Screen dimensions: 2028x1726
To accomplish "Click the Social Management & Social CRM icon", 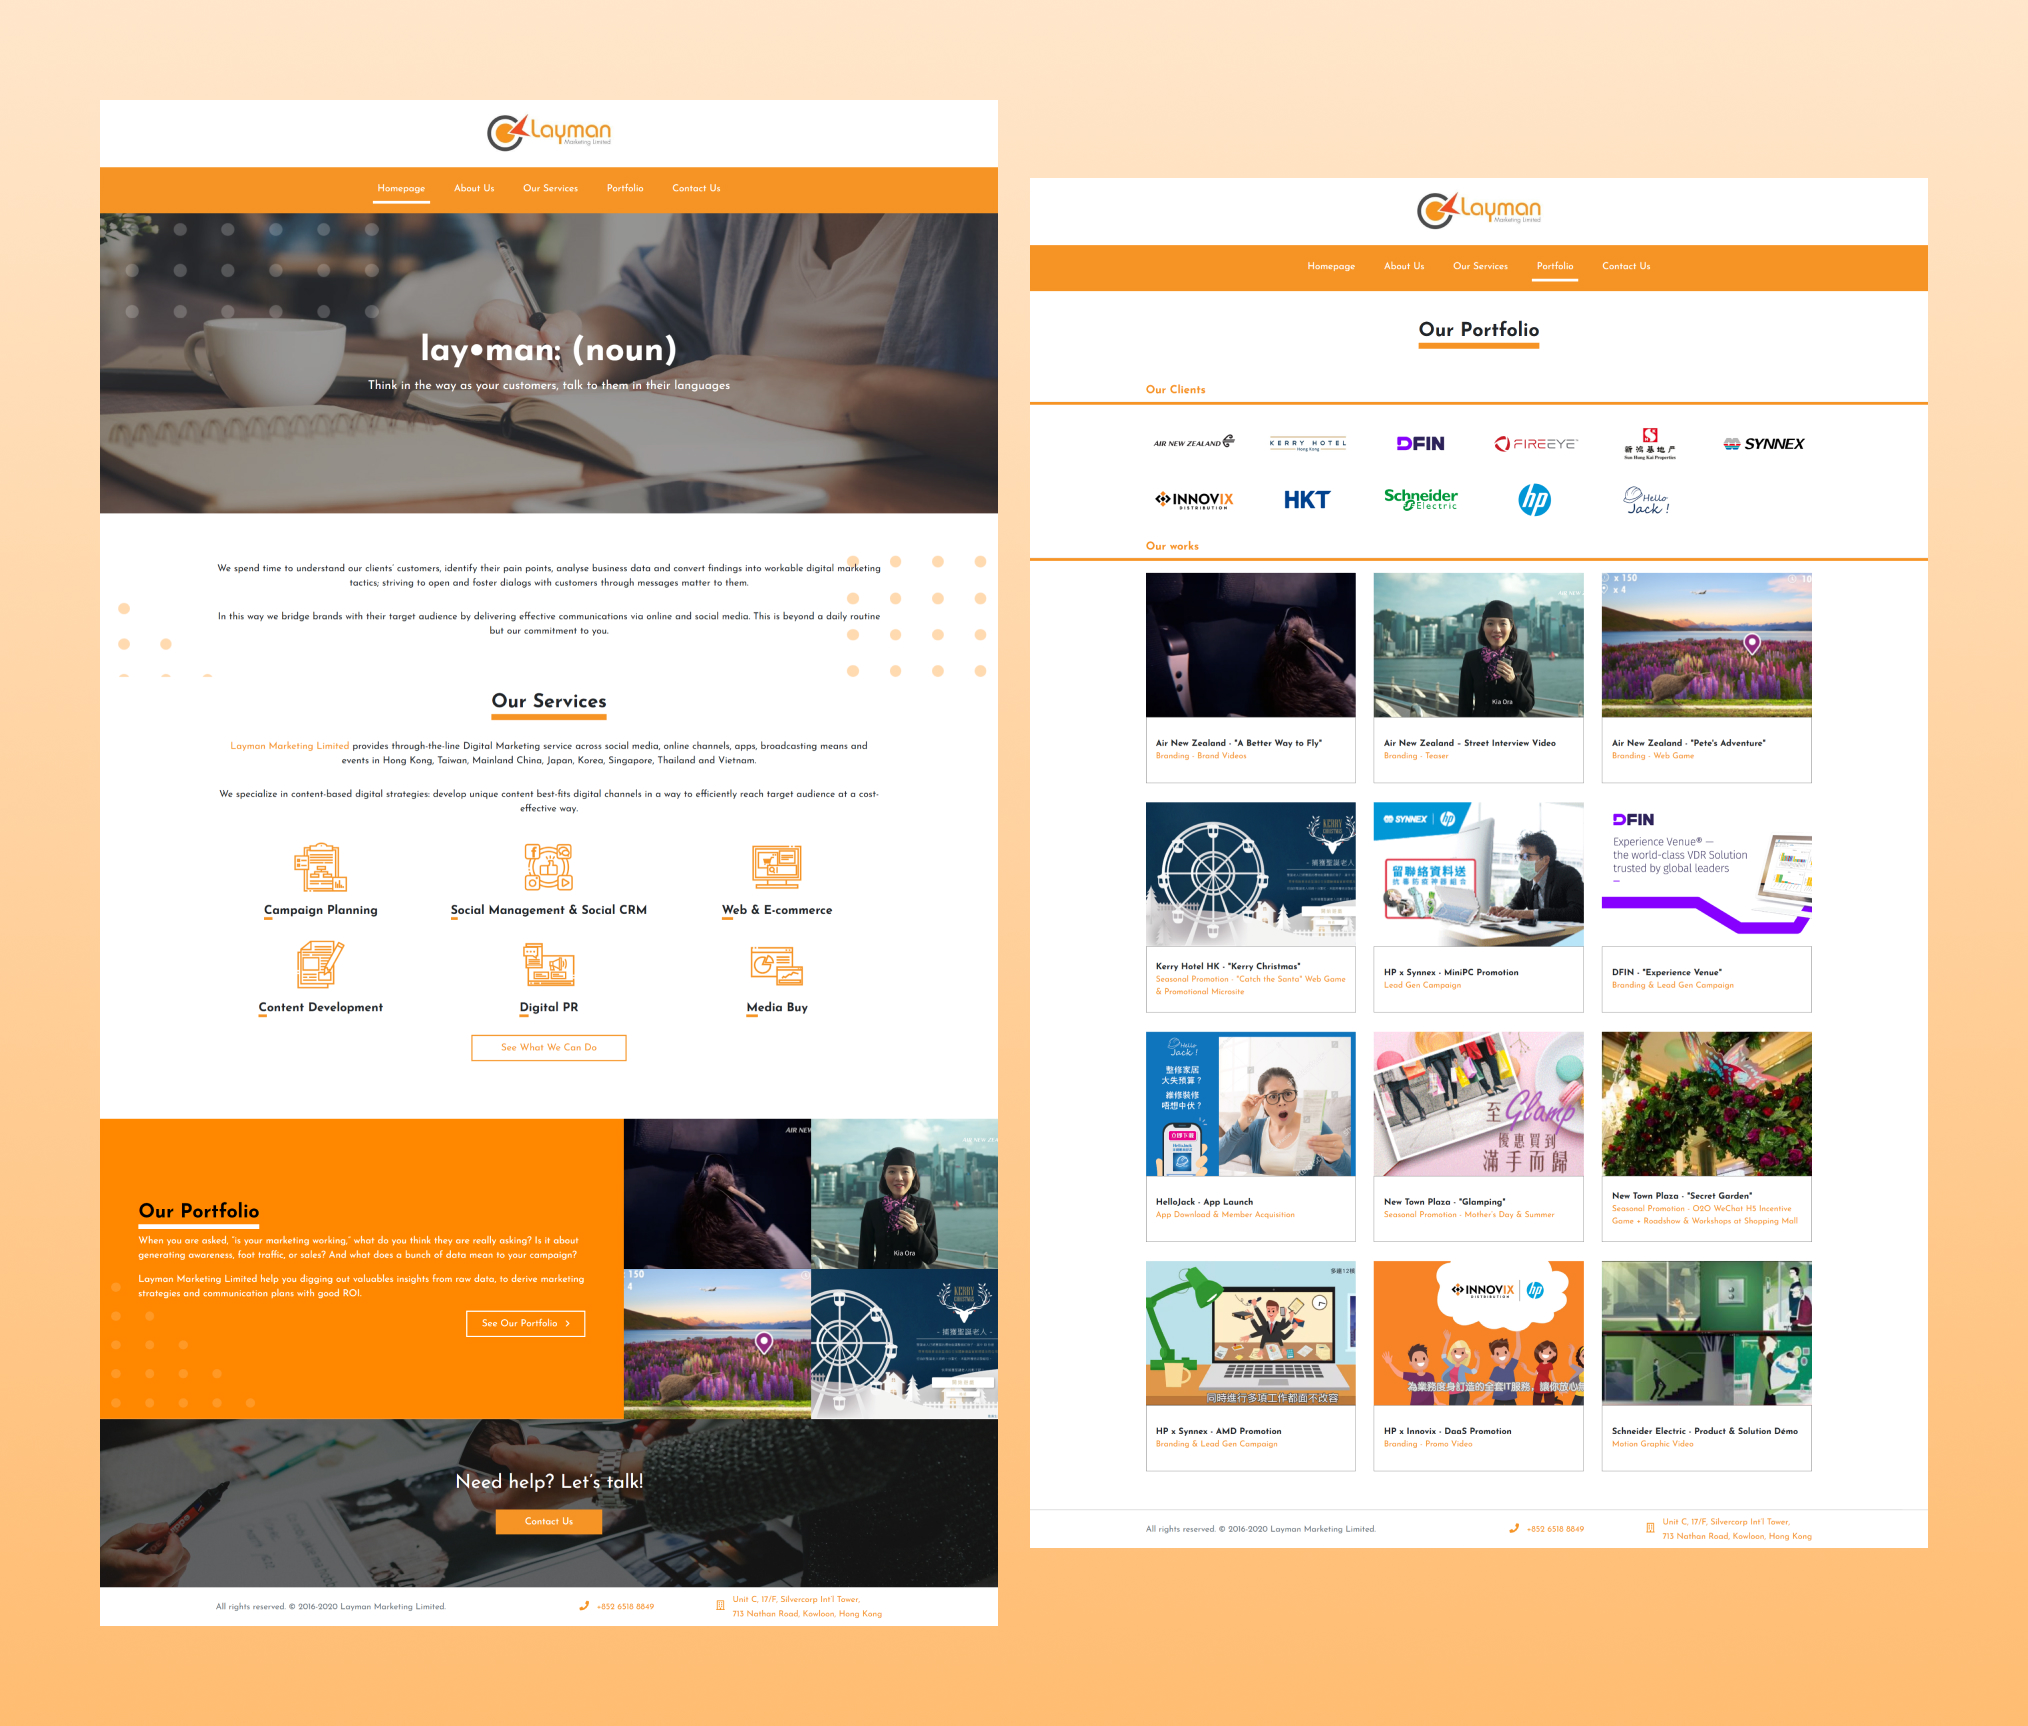I will pos(548,867).
